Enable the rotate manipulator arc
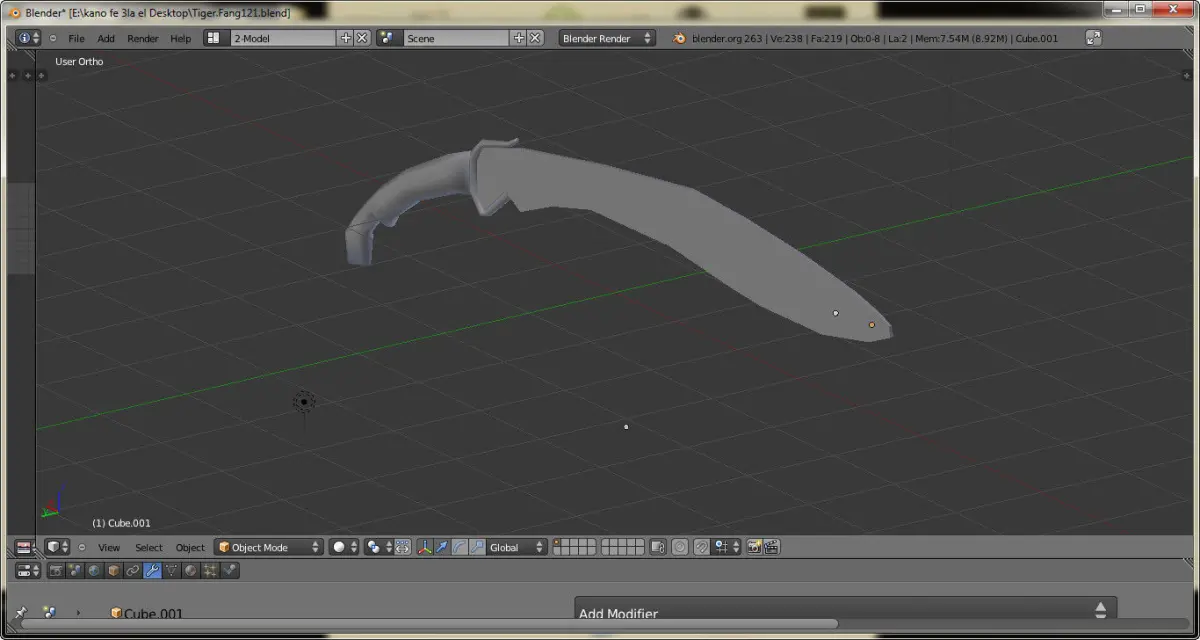The width and height of the screenshot is (1200, 640). [459, 547]
